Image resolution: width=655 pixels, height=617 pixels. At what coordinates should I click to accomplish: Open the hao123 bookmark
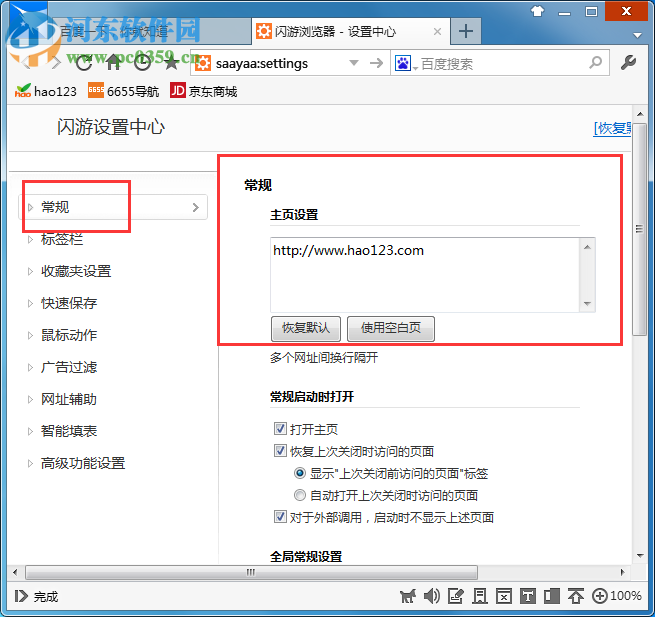(46, 91)
